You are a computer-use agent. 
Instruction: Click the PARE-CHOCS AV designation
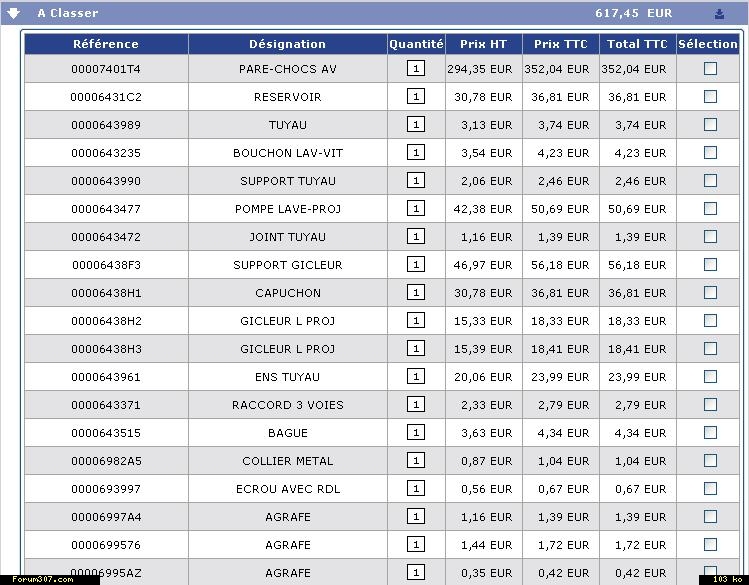point(288,69)
